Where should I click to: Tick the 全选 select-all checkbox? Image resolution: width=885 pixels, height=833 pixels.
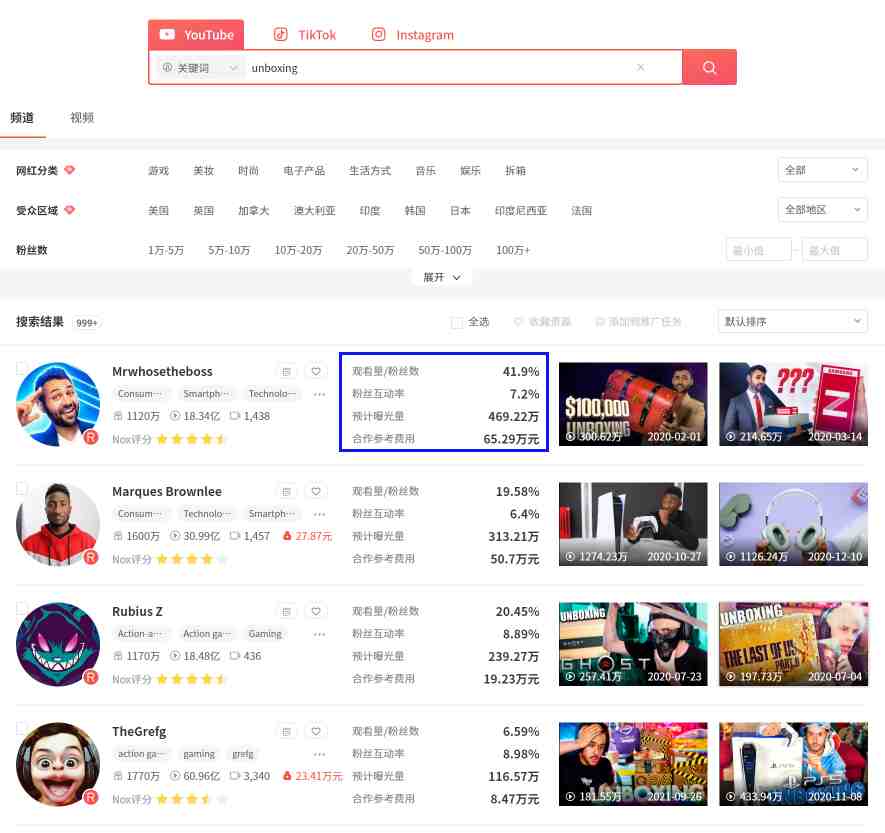(457, 322)
